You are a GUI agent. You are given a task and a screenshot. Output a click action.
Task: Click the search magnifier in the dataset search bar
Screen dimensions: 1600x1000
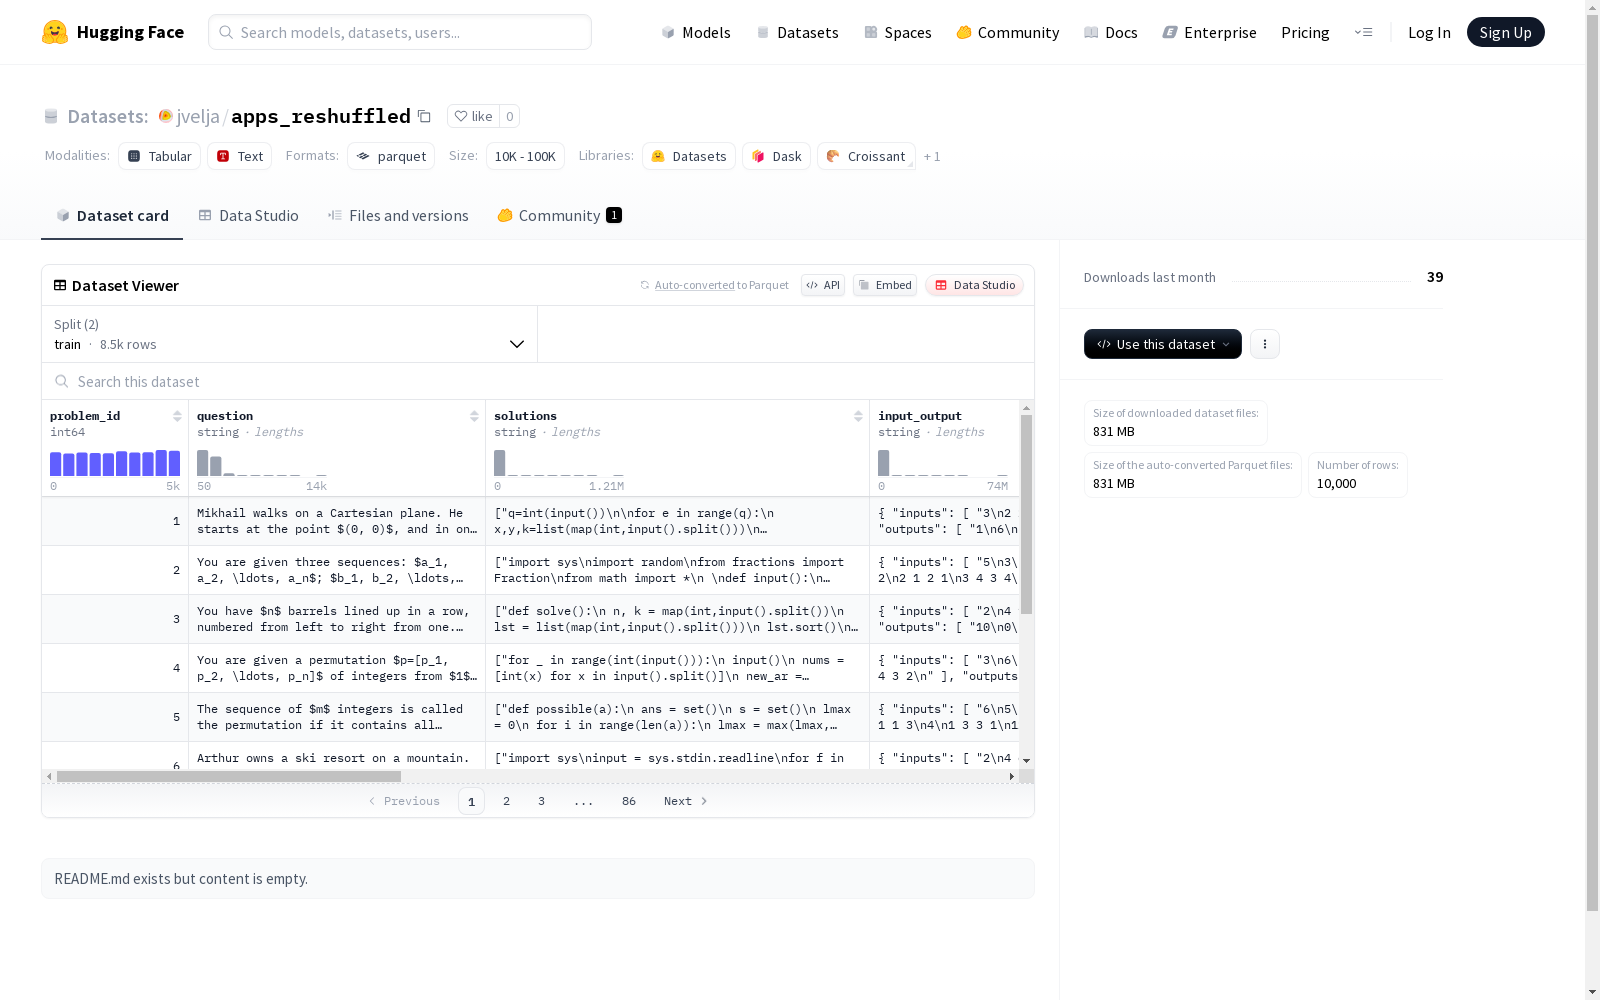(62, 381)
